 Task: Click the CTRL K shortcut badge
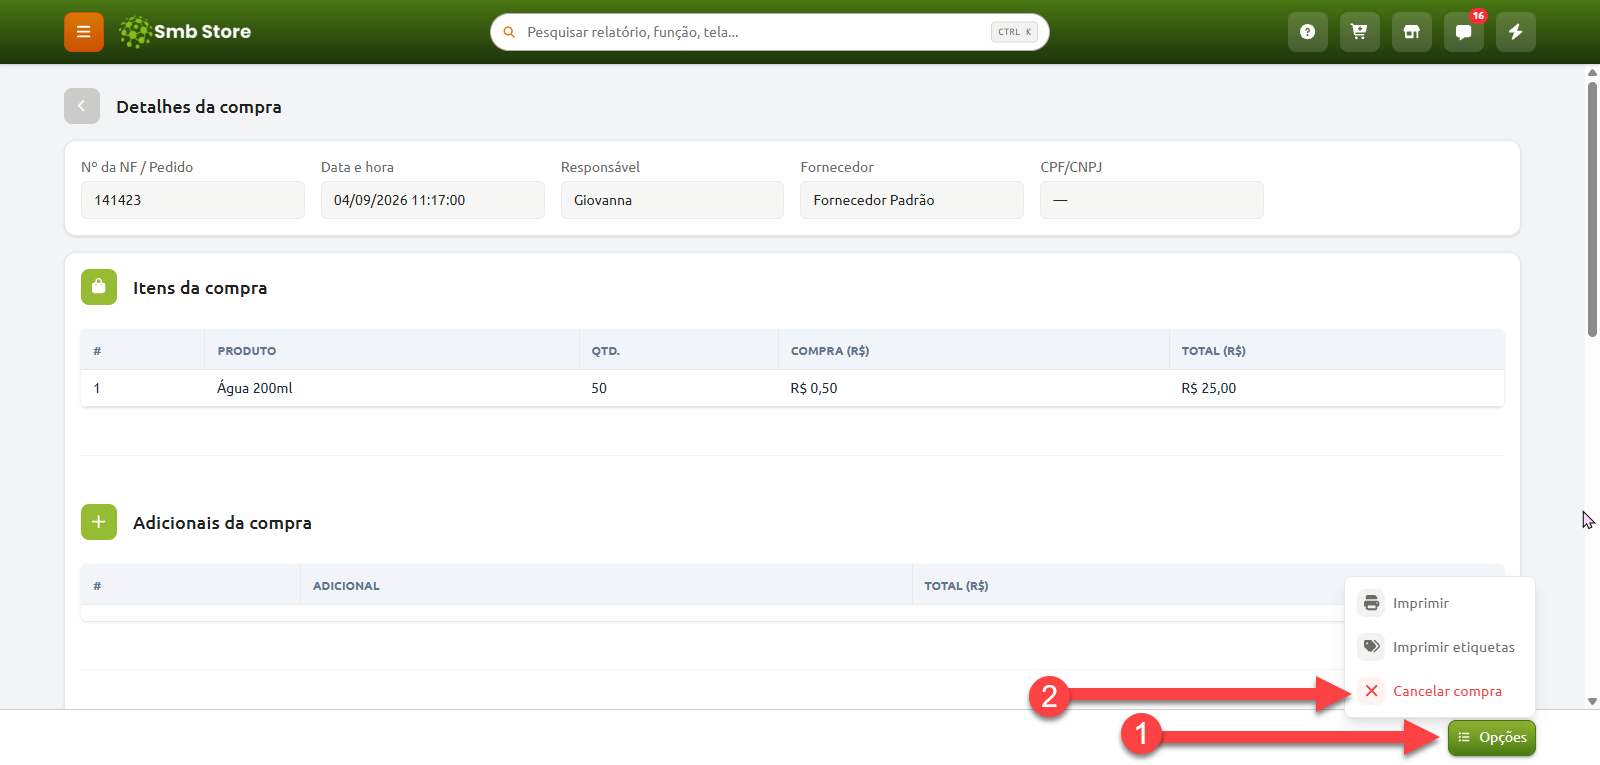point(1014,32)
